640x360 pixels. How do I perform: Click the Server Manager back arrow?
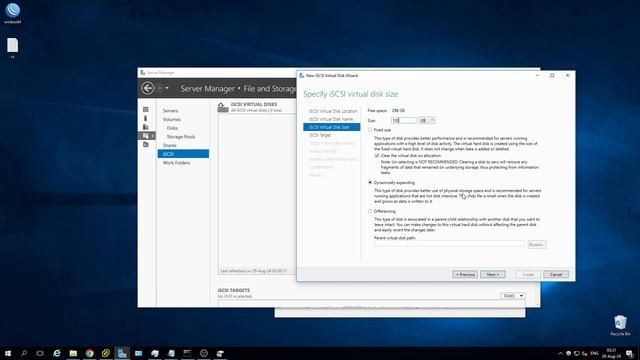coord(147,88)
